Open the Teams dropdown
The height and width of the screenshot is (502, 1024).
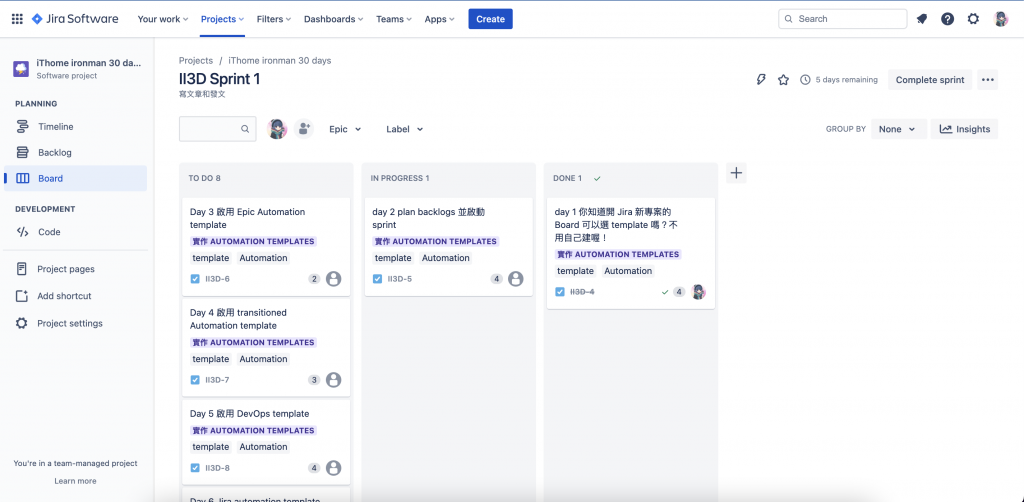click(x=394, y=19)
